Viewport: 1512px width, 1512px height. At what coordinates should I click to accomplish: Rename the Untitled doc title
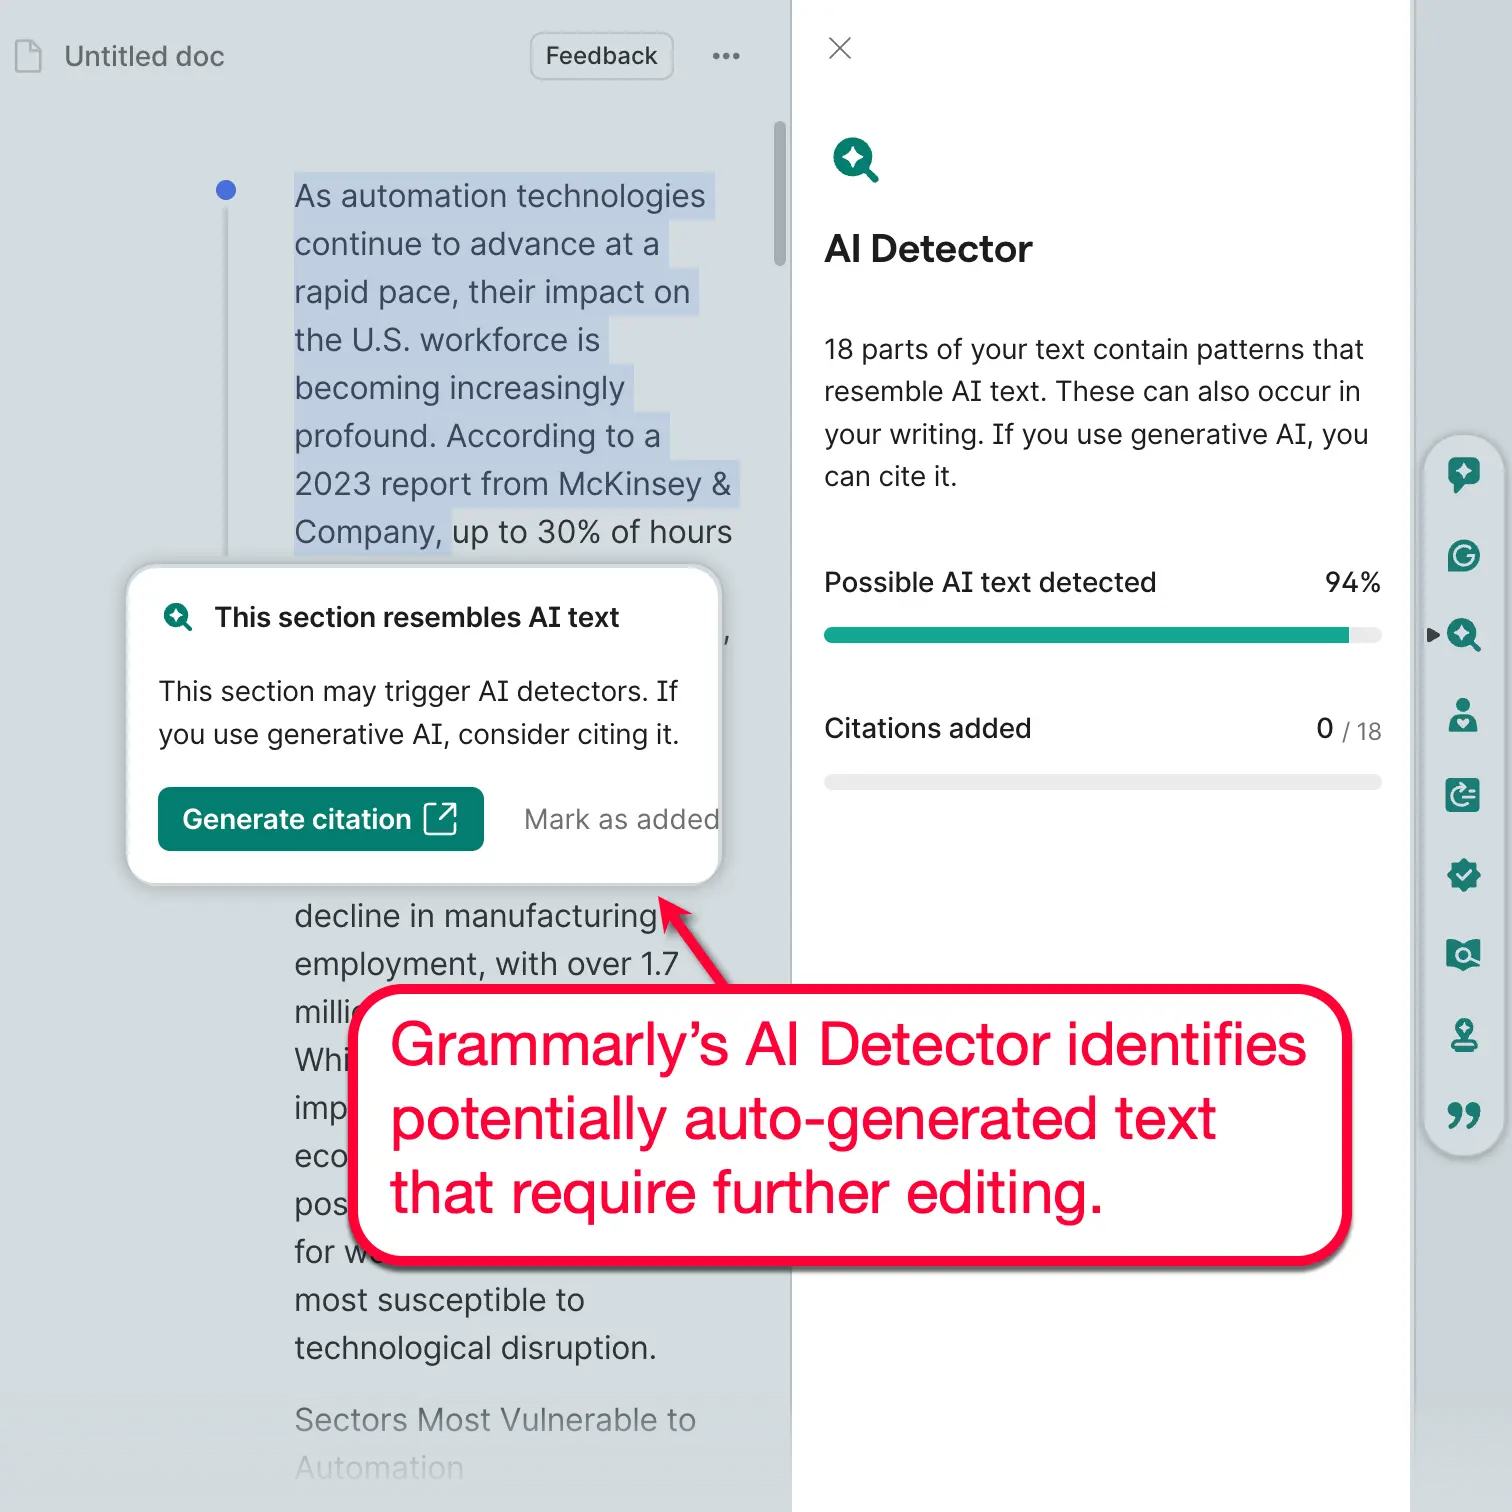[144, 56]
